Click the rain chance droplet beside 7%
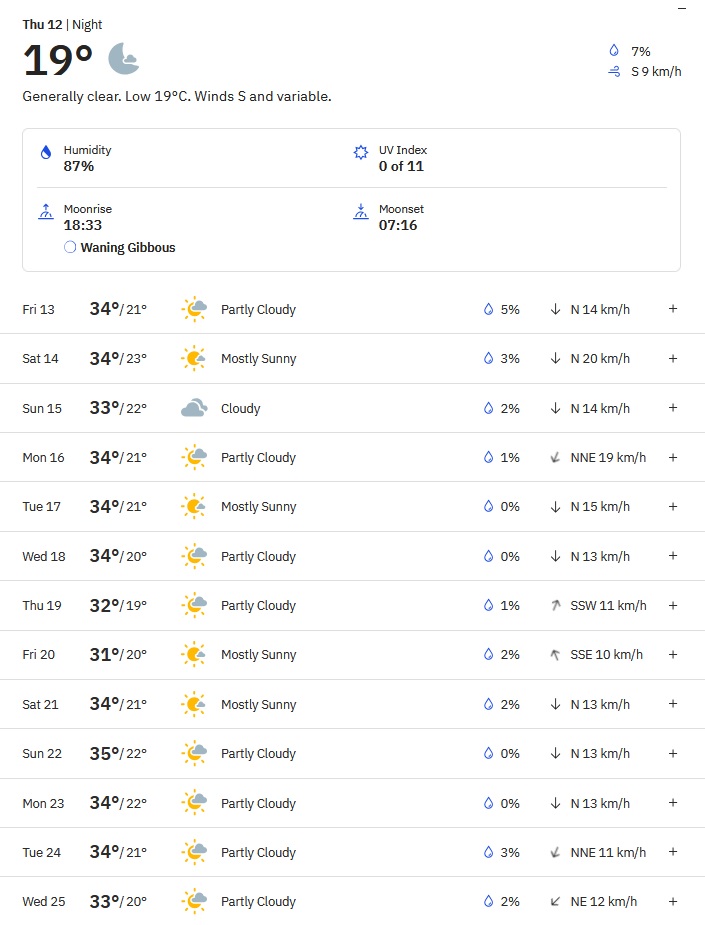 coord(614,51)
